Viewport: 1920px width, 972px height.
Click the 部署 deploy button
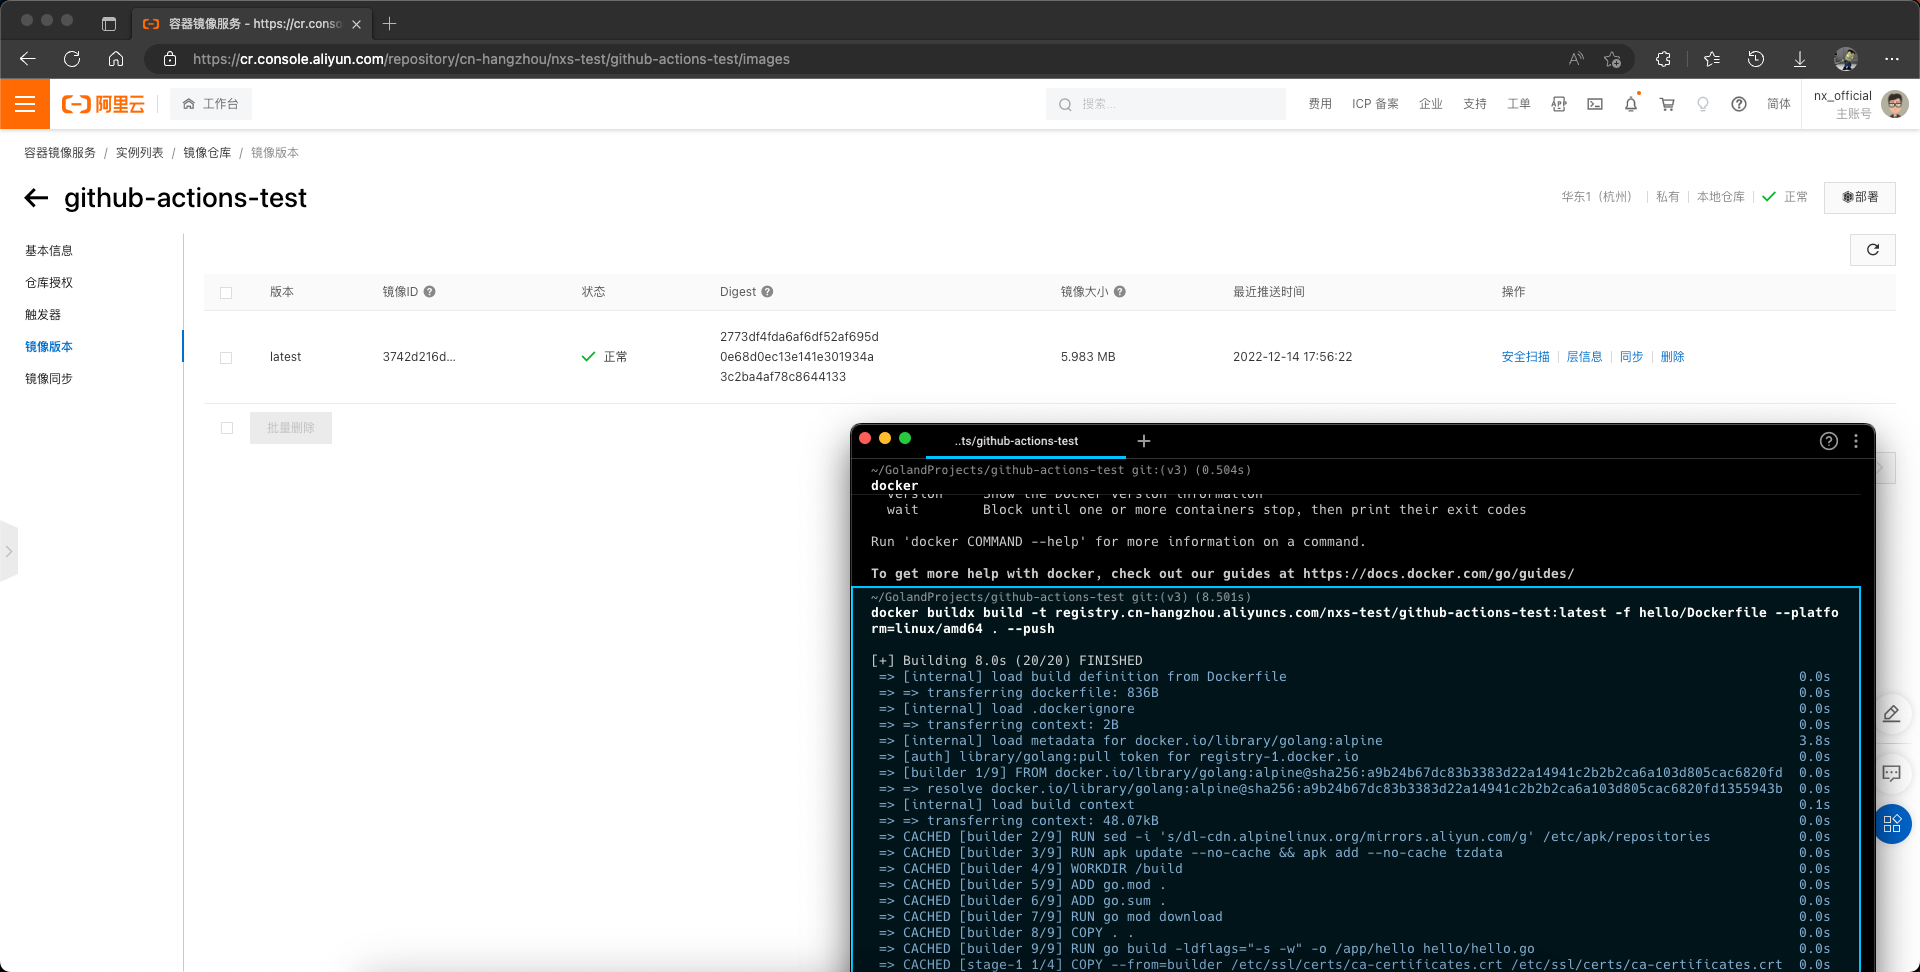[x=1860, y=197]
